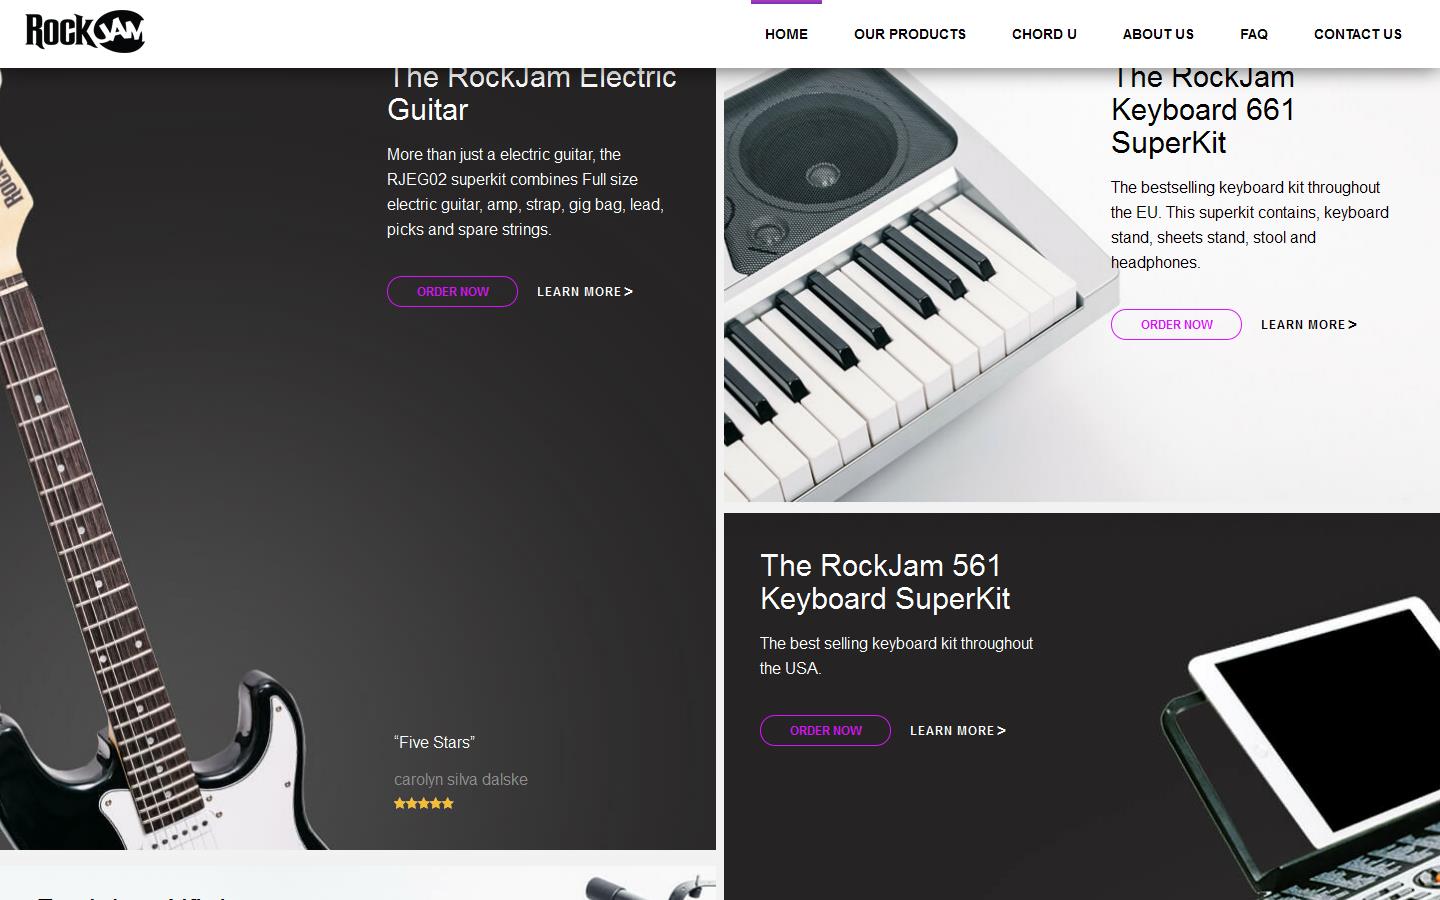Open the Our Products menu
Viewport: 1440px width, 900px height.
point(909,34)
